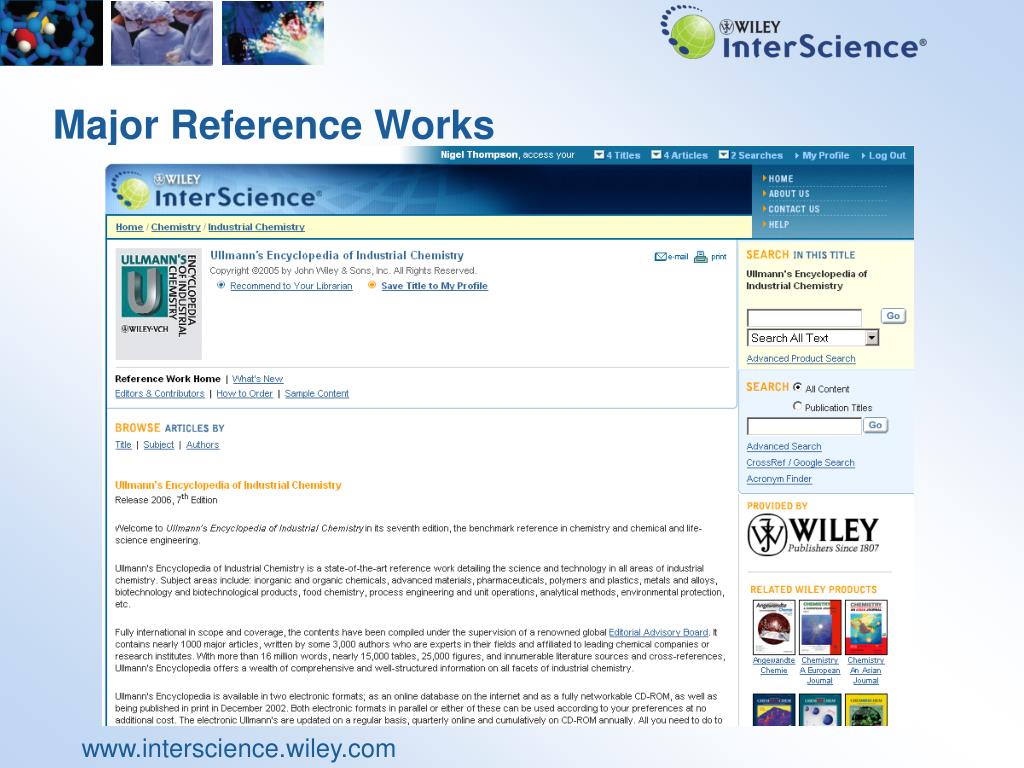1024x768 pixels.
Task: Open Acronym Finder link
Action: point(779,479)
